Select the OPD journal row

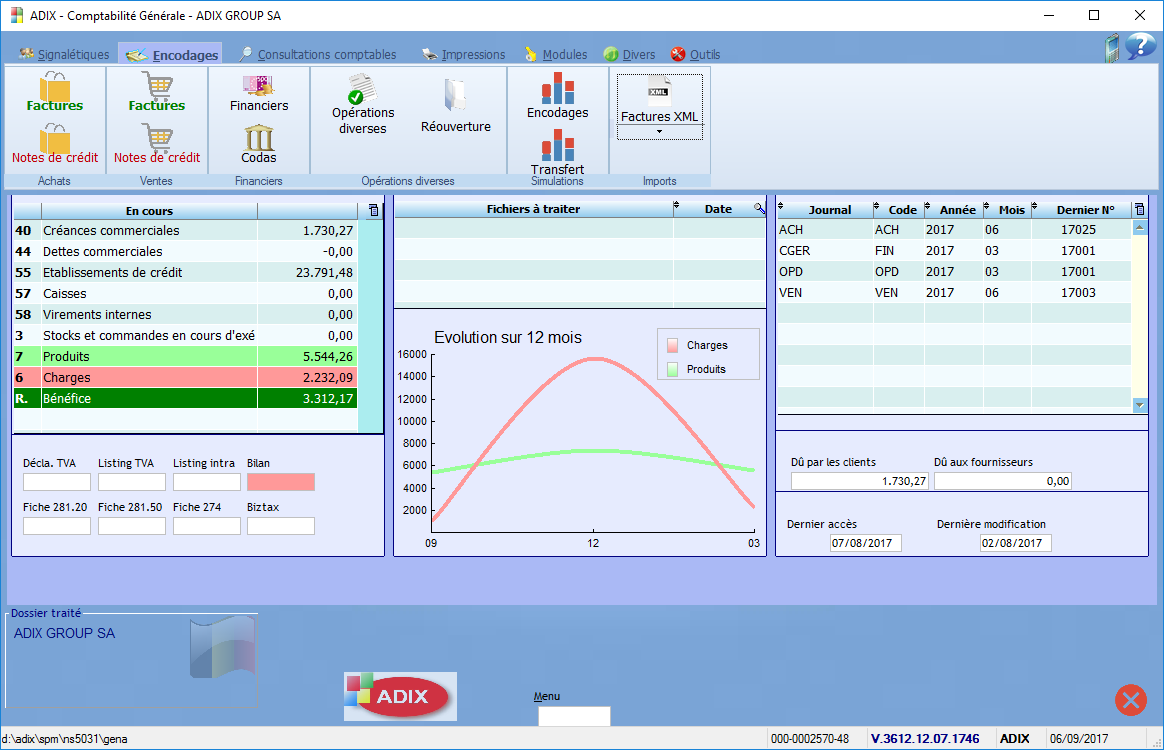tap(954, 272)
